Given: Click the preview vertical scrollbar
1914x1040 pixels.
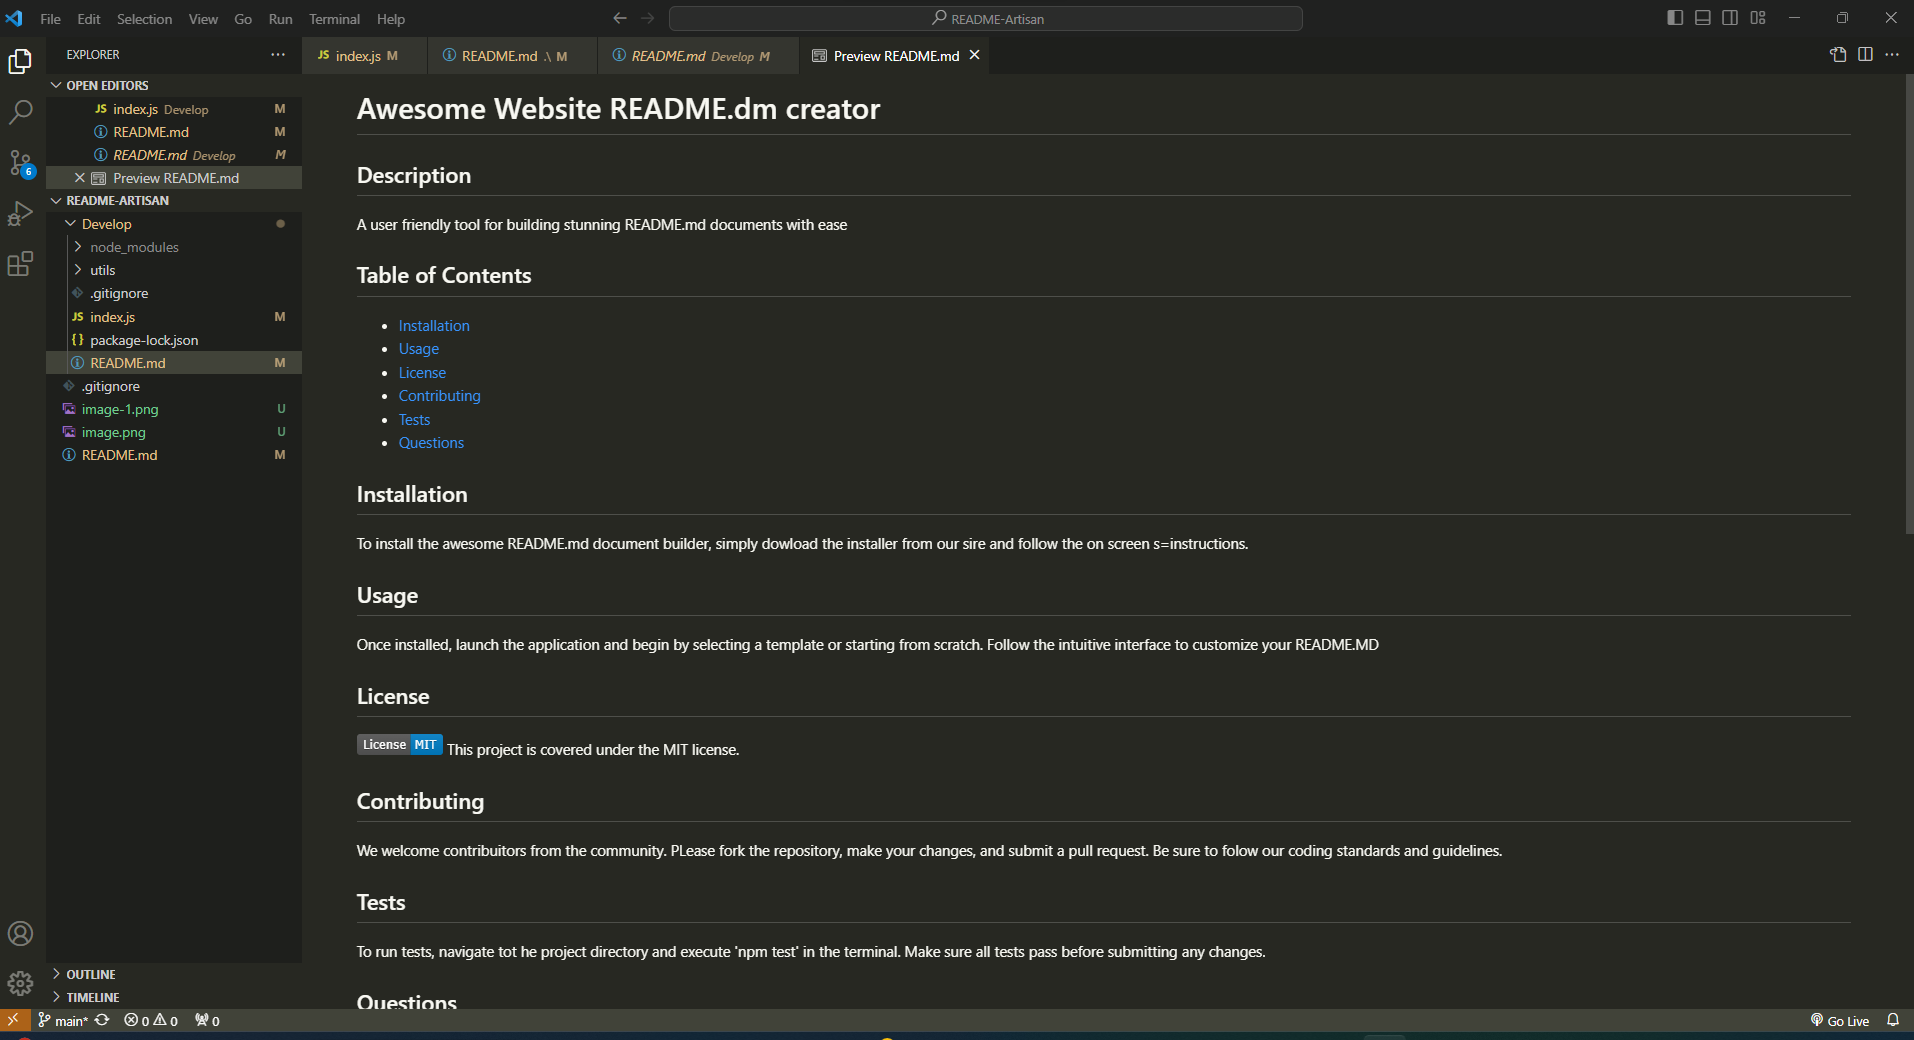Looking at the screenshot, I should point(1908,305).
